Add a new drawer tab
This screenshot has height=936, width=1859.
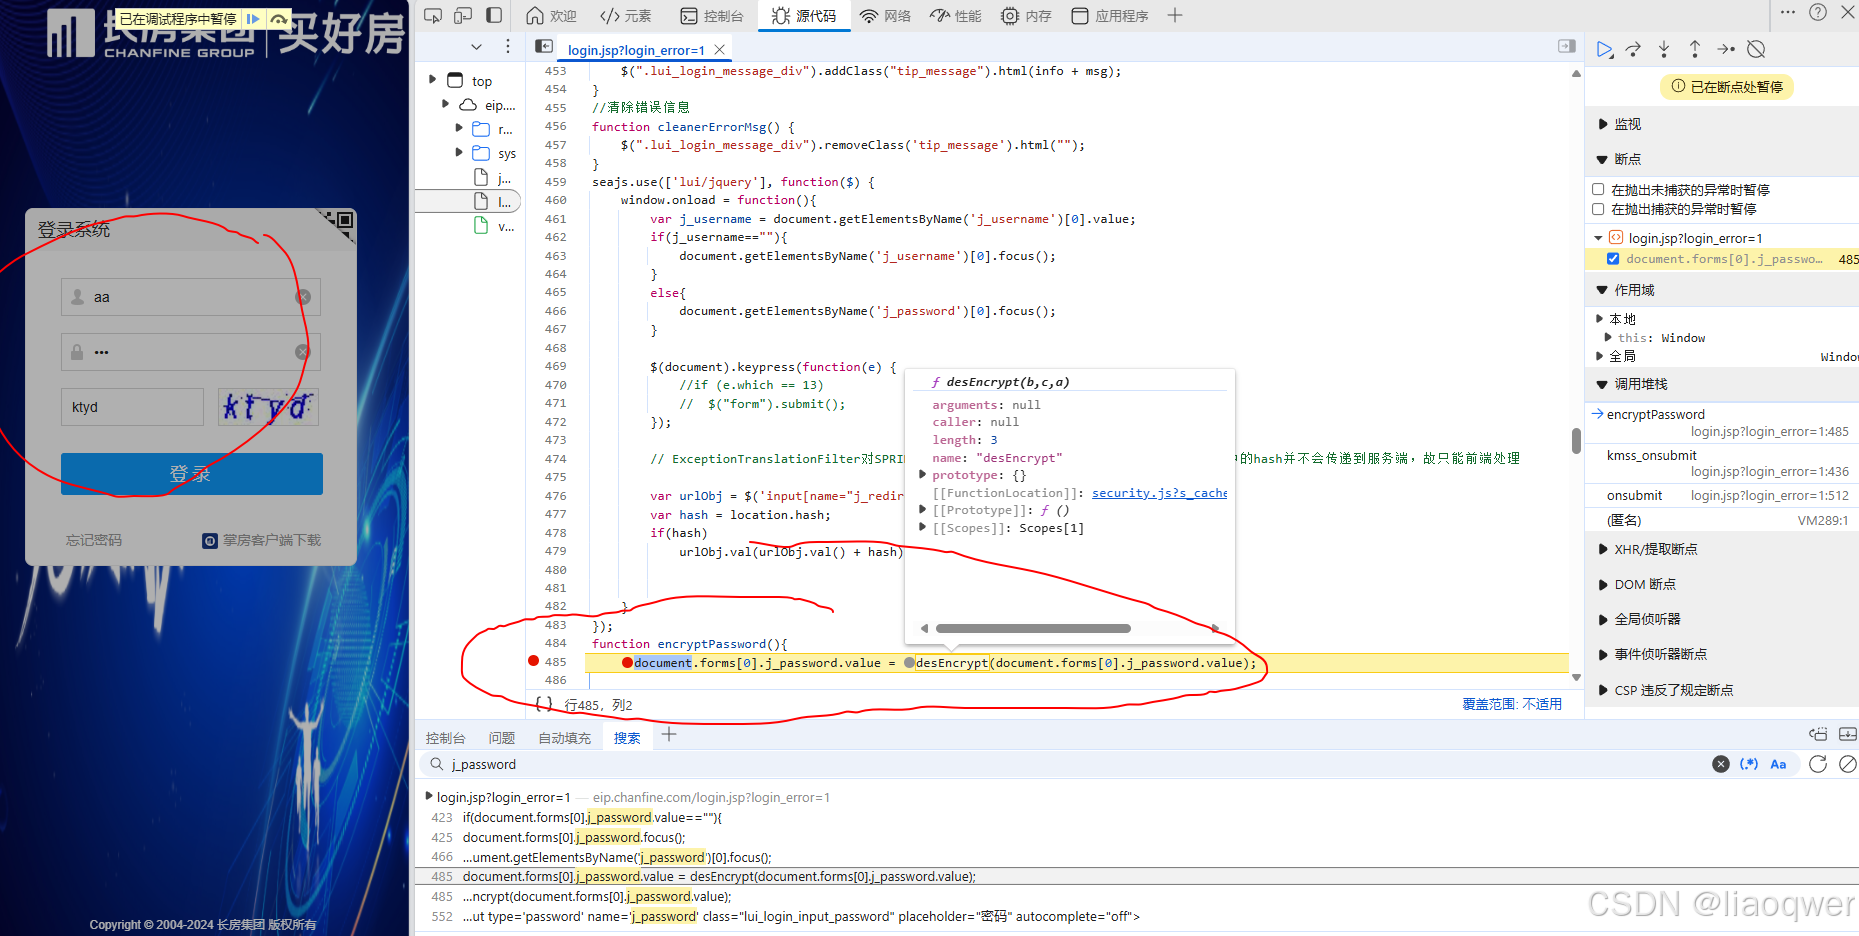click(x=669, y=735)
